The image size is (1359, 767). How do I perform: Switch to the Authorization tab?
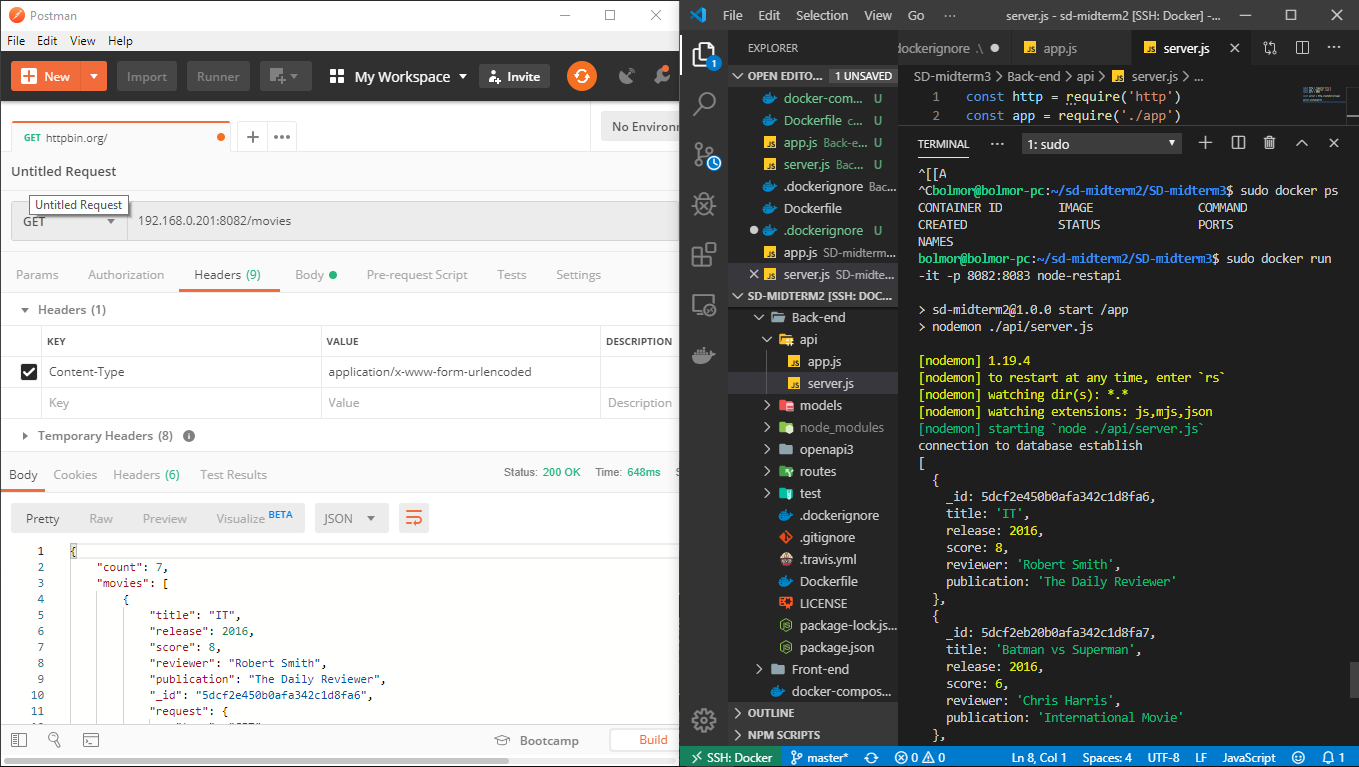pos(126,275)
